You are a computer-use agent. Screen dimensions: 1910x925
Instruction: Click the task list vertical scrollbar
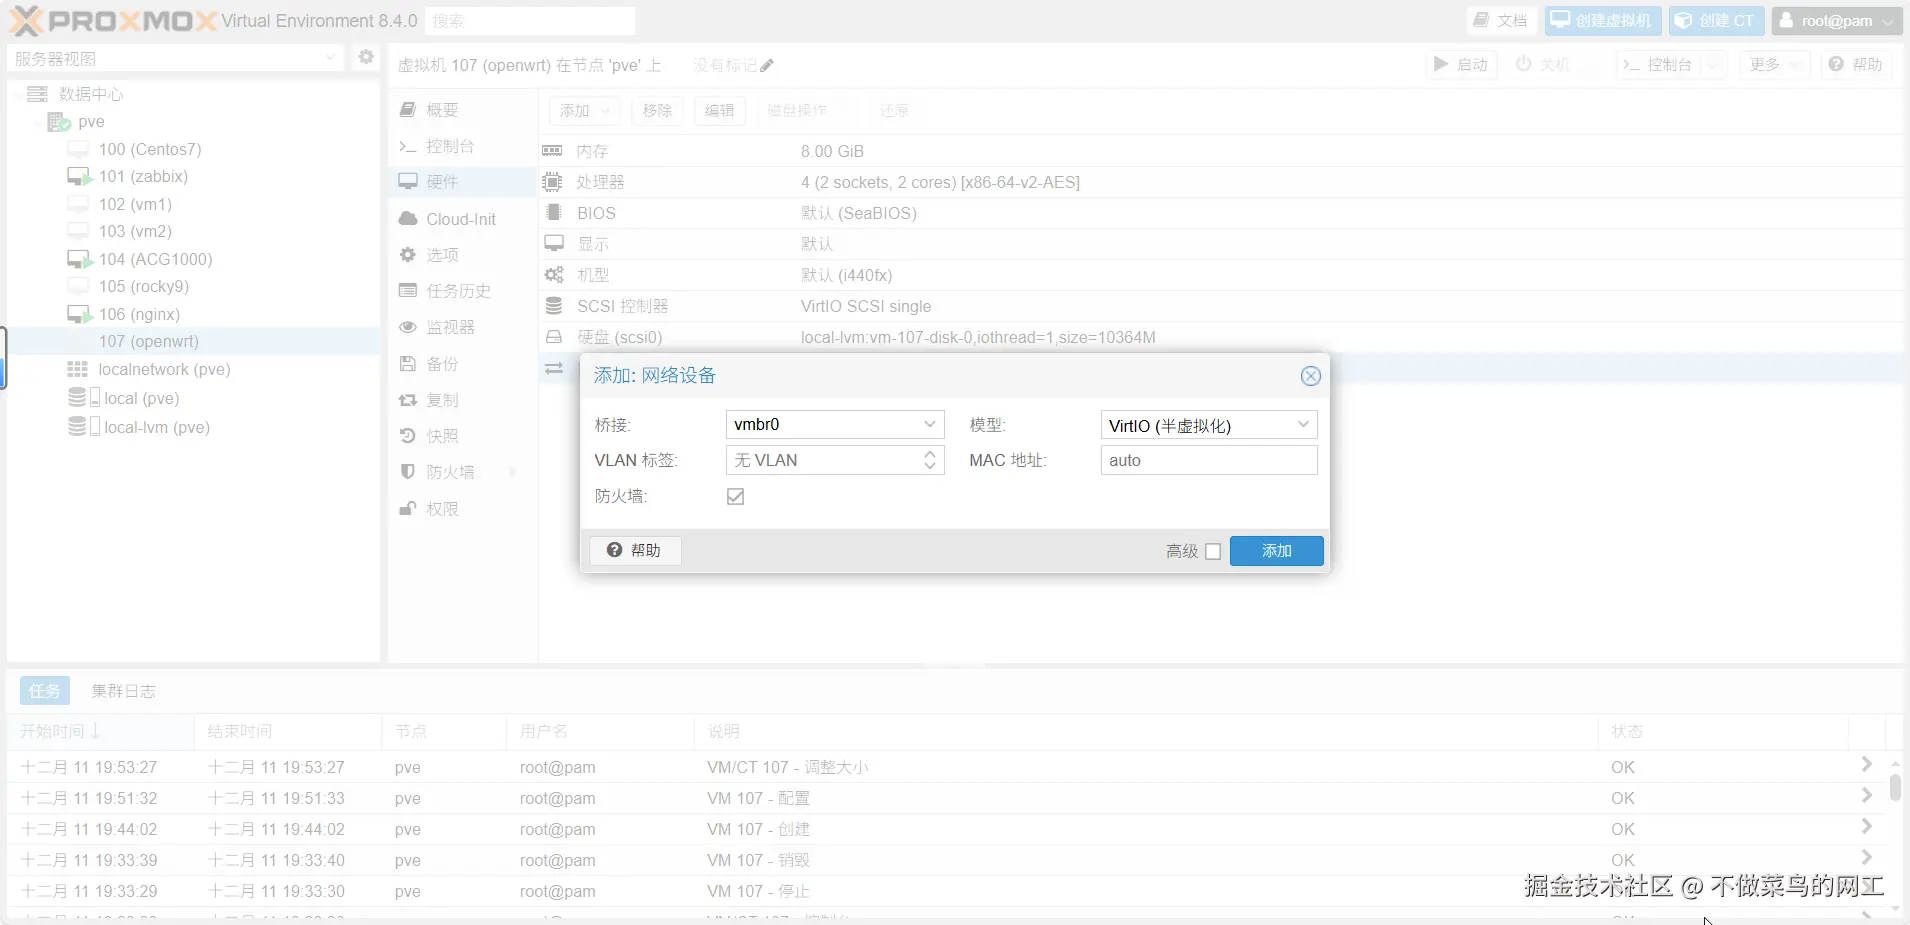tap(1895, 788)
